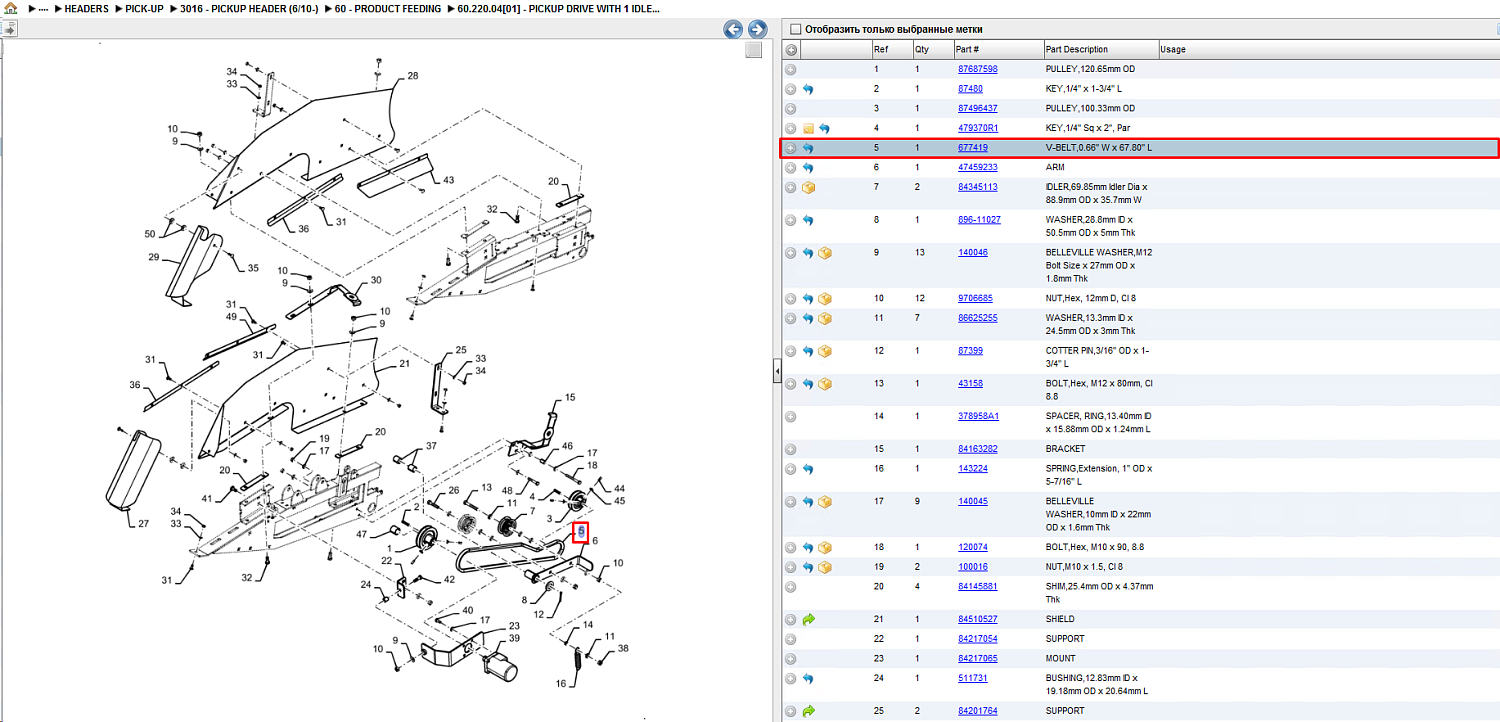1500x722 pixels.
Task: Open part number link 87687598
Action: pyautogui.click(x=977, y=69)
